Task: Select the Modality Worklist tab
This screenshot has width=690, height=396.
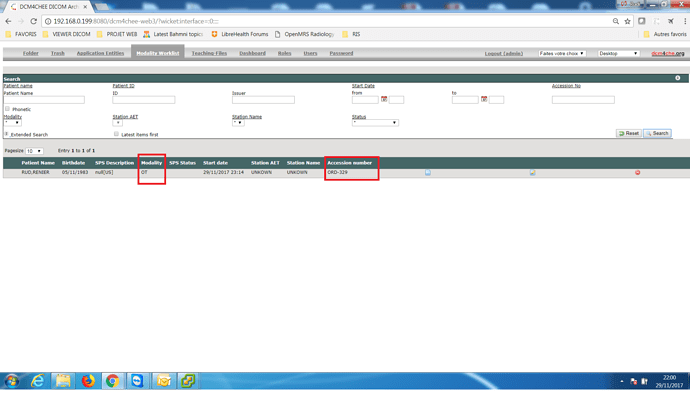Action: point(158,53)
